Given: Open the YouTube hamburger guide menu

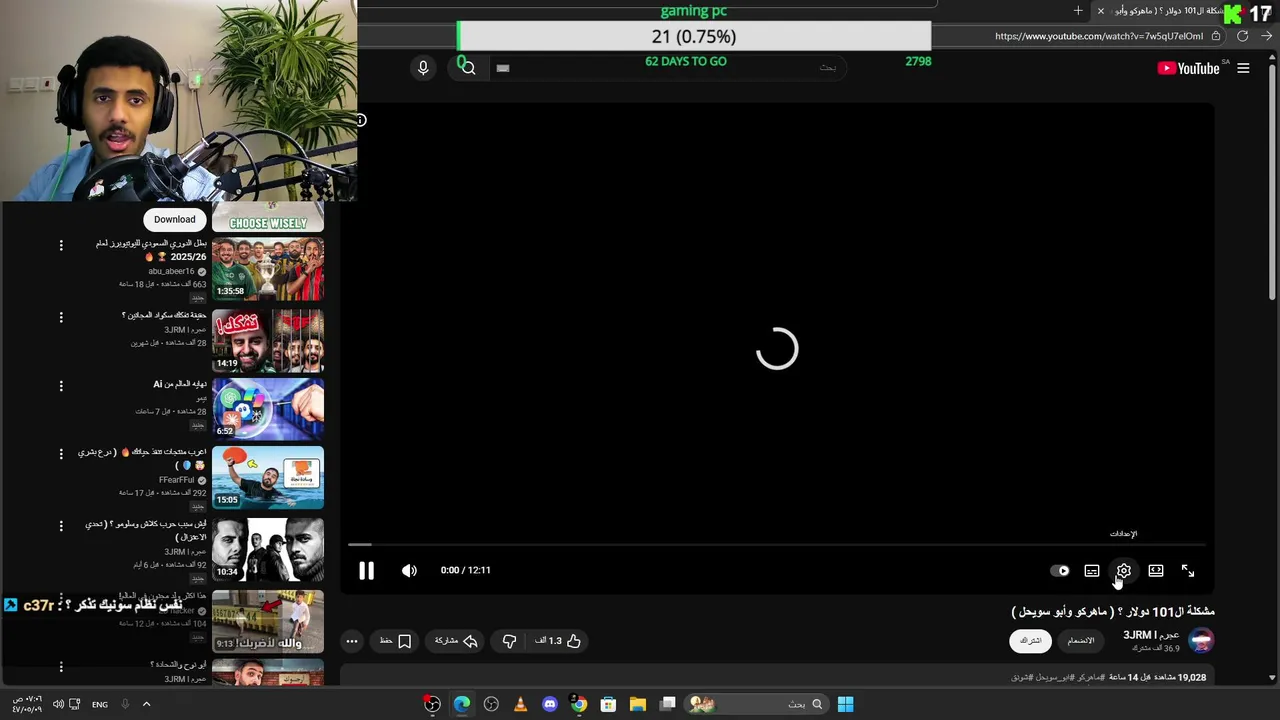Looking at the screenshot, I should tap(1243, 68).
